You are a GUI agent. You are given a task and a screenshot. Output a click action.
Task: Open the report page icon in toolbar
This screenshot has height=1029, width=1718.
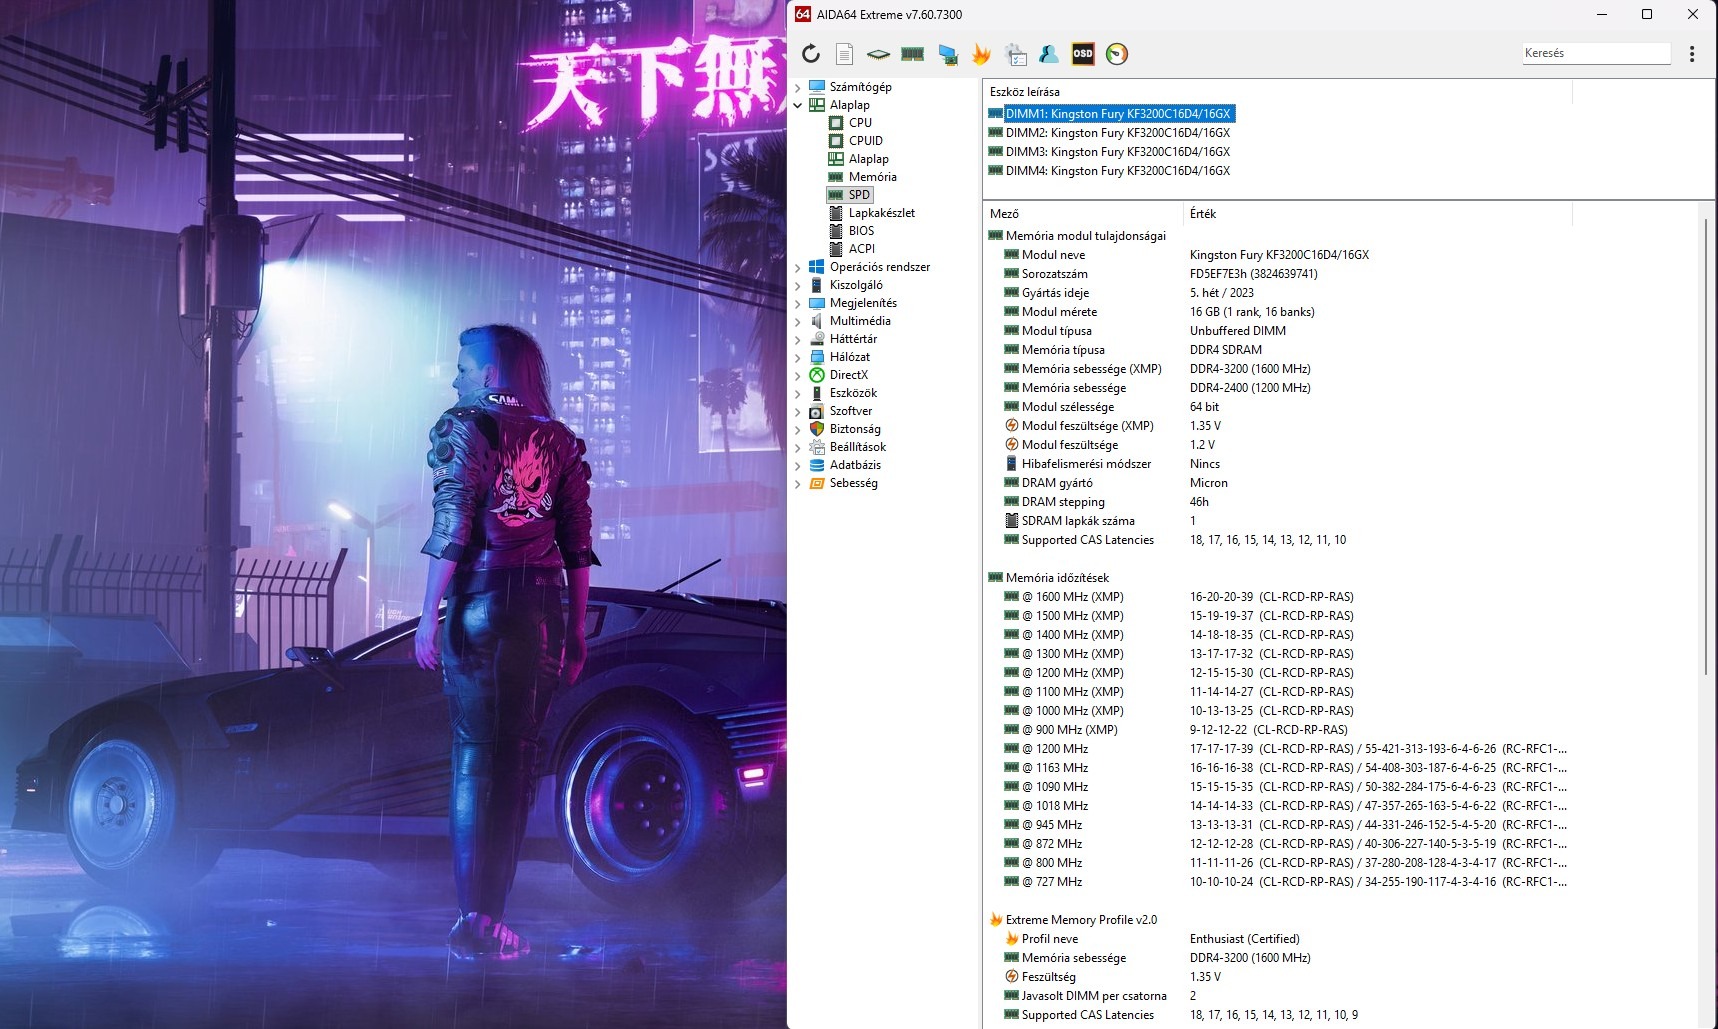[x=845, y=54]
